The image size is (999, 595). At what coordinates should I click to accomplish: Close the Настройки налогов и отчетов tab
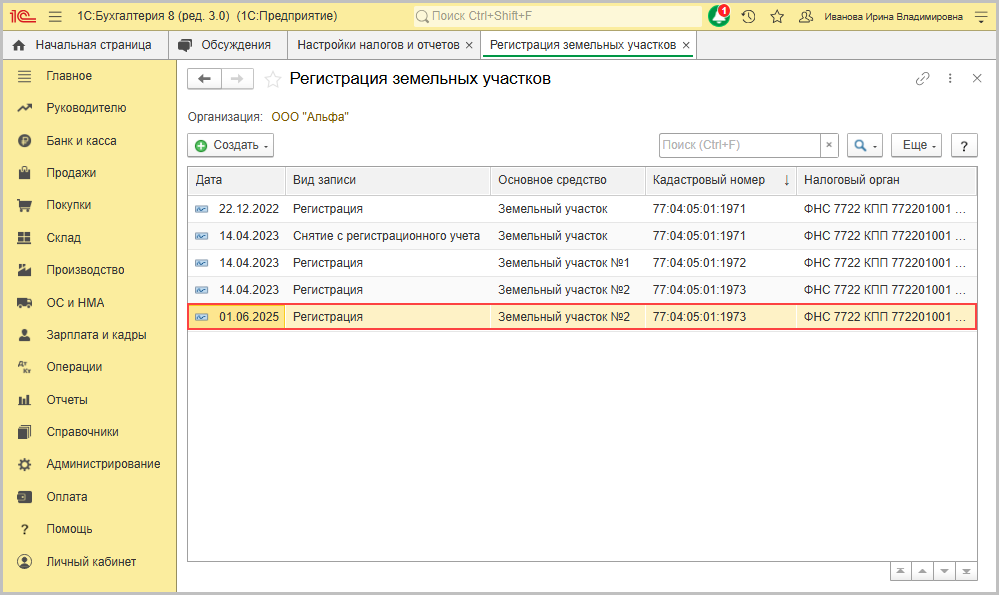pos(469,45)
